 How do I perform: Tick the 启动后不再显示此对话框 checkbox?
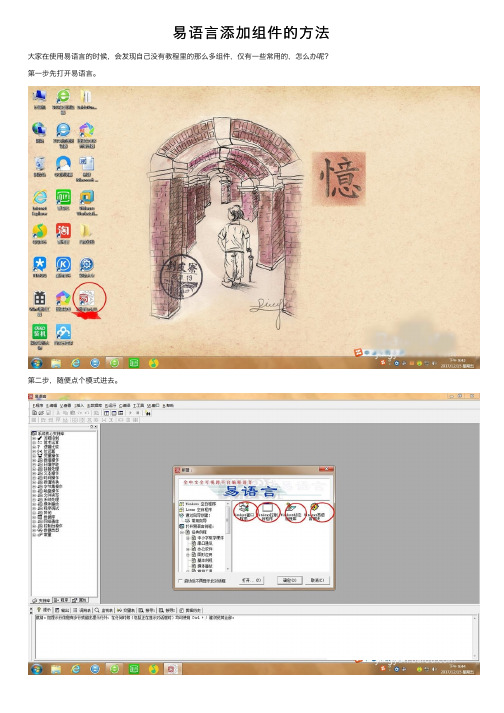point(180,581)
